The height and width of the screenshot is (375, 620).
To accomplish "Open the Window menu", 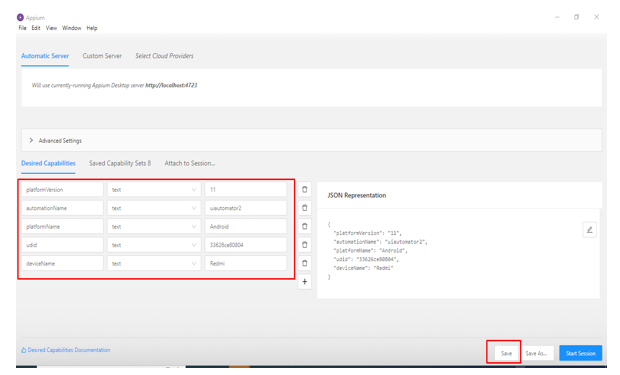I will (x=72, y=28).
